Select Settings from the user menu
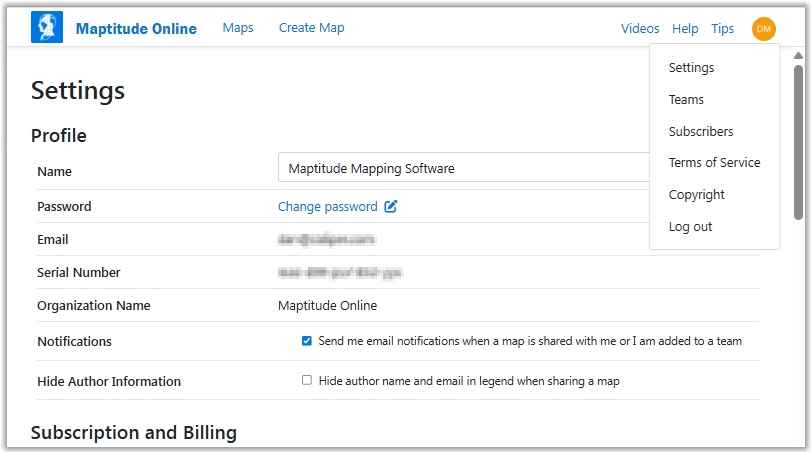 (x=691, y=68)
